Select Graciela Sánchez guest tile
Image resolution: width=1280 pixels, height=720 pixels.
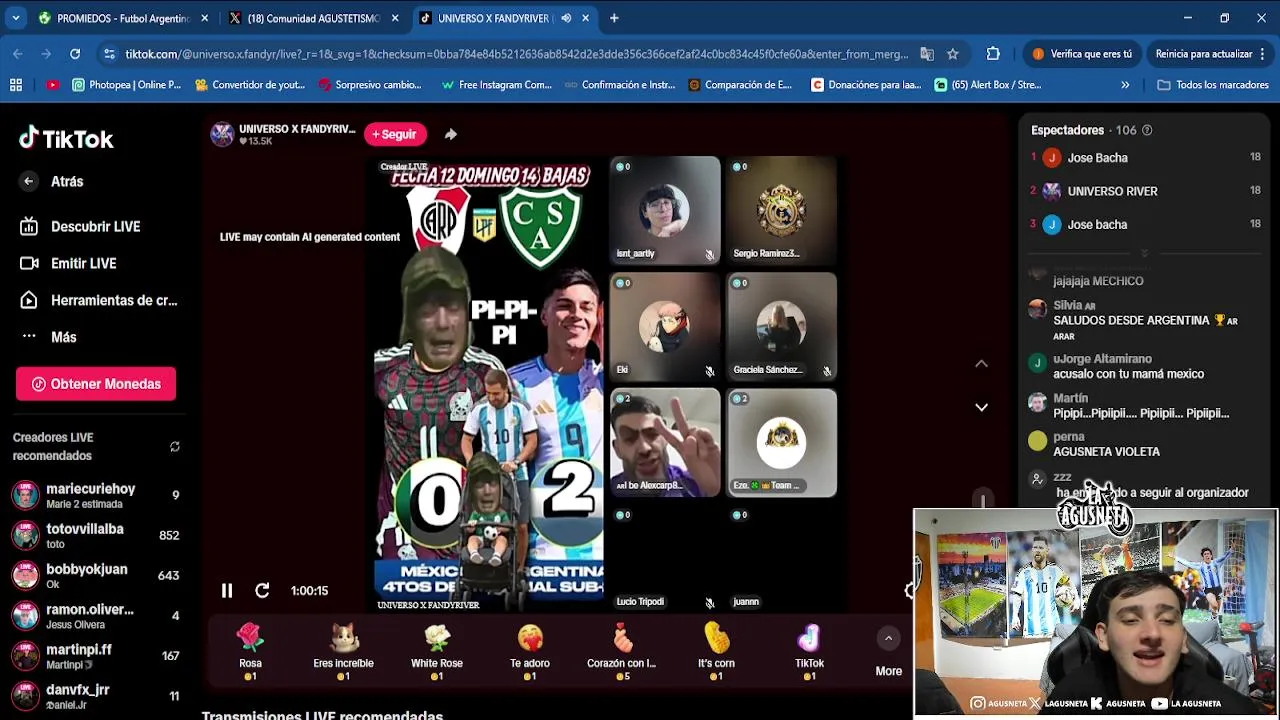(x=782, y=327)
